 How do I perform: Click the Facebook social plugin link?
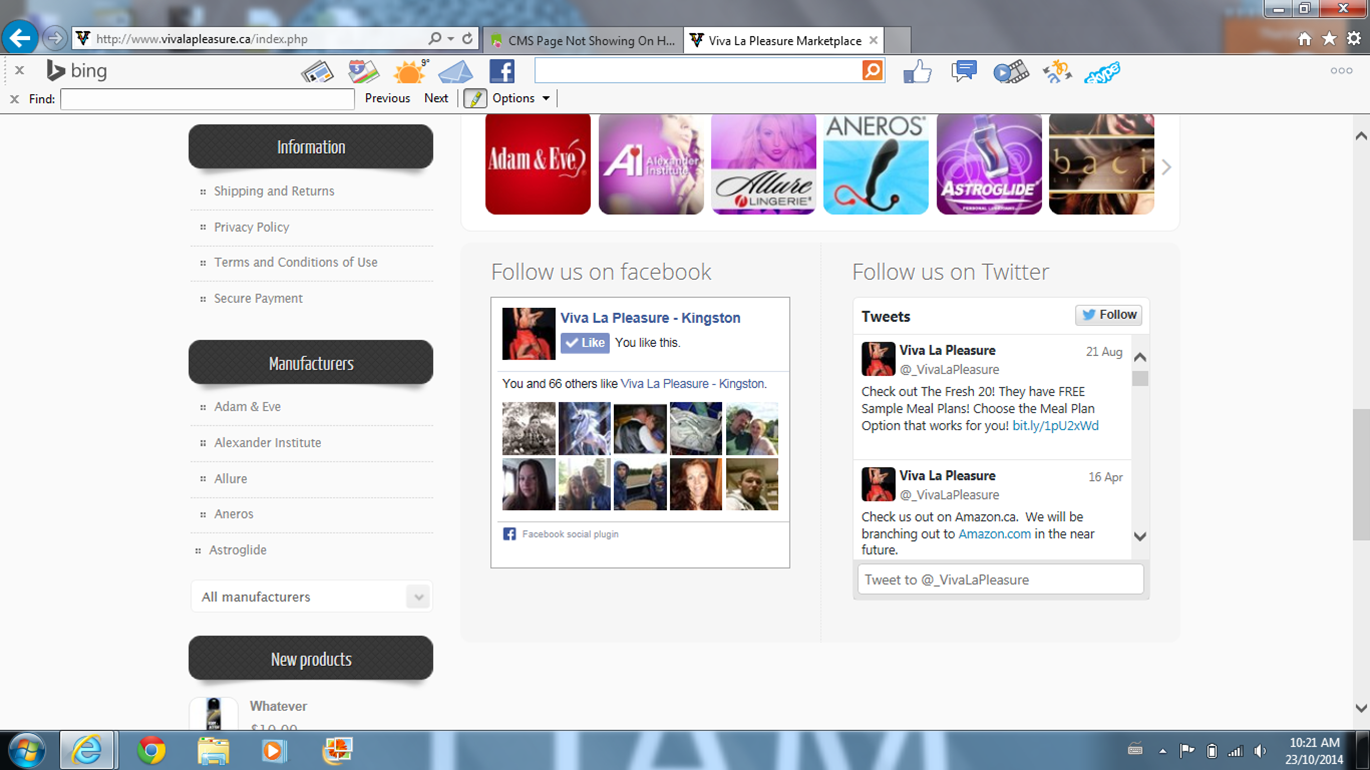570,534
